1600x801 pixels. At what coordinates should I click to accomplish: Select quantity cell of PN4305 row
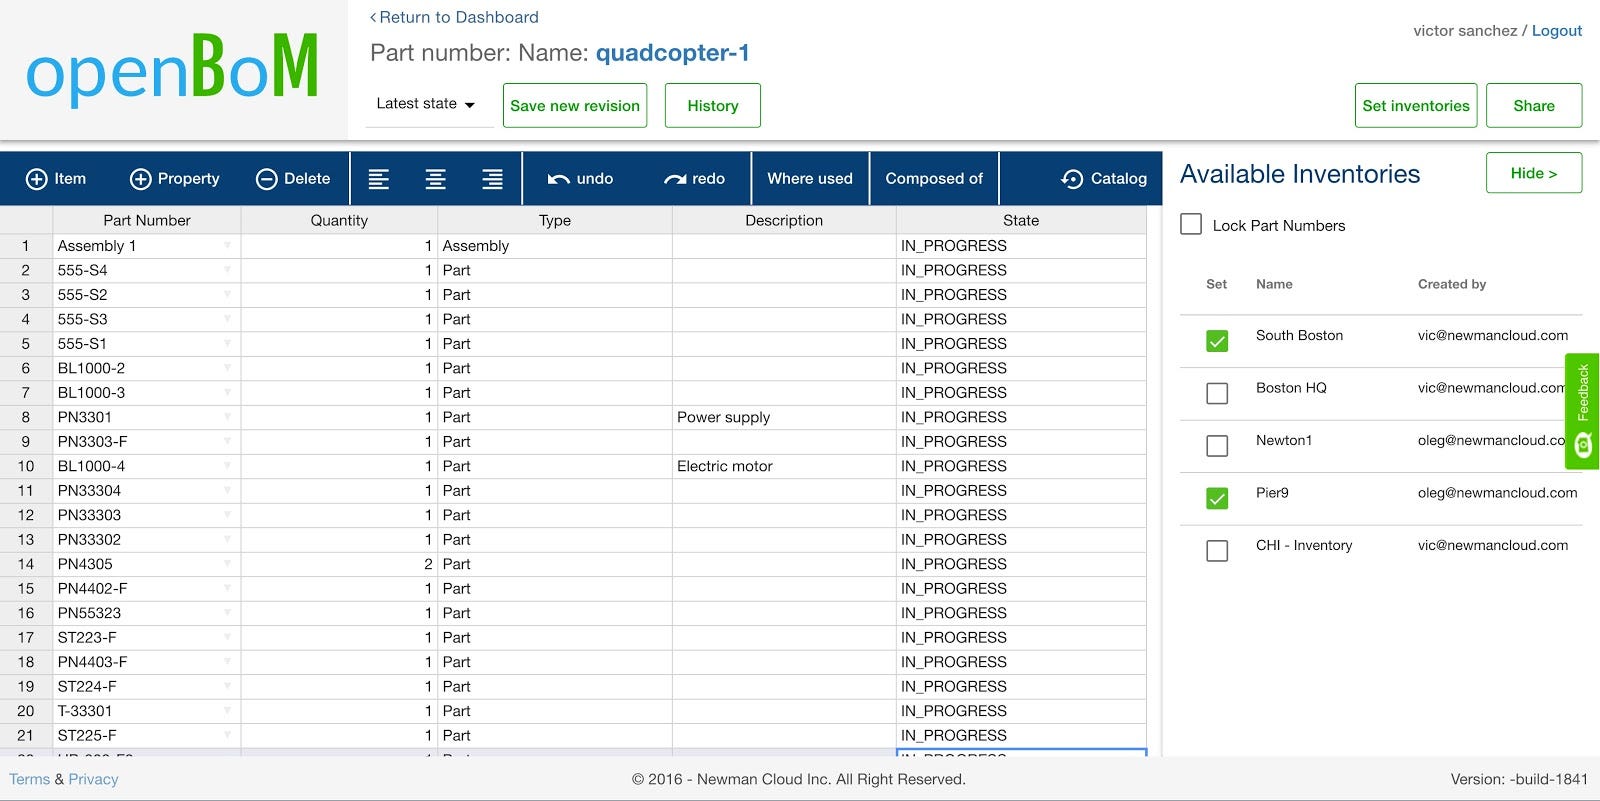click(x=339, y=564)
